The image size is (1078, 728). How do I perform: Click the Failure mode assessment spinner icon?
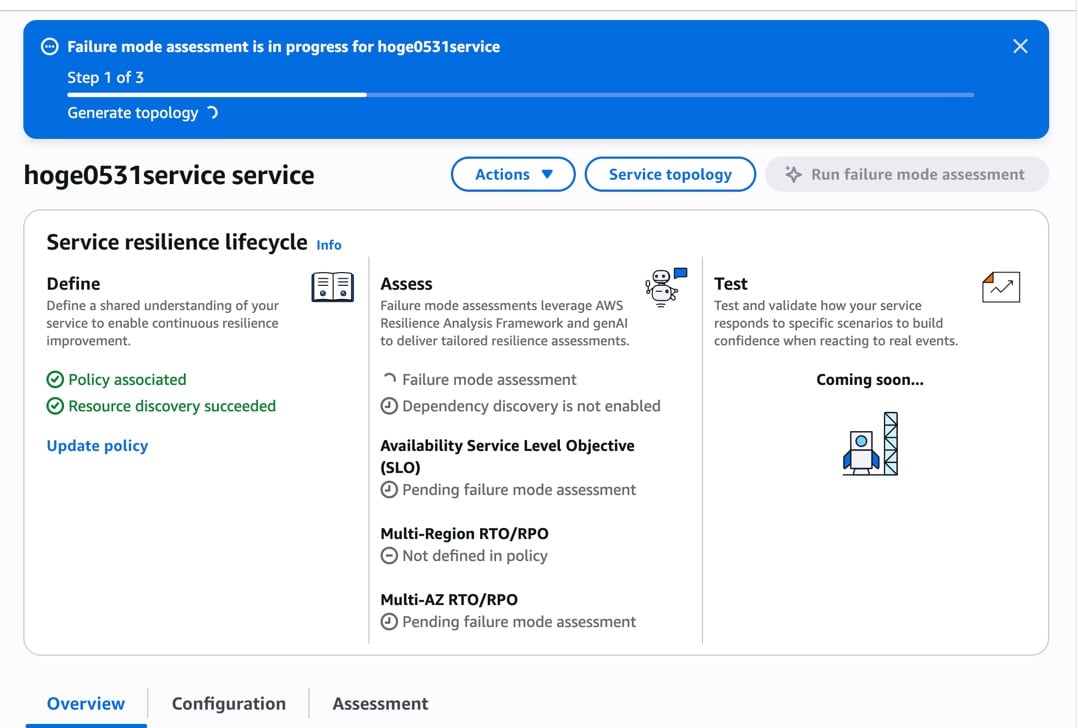pos(389,379)
